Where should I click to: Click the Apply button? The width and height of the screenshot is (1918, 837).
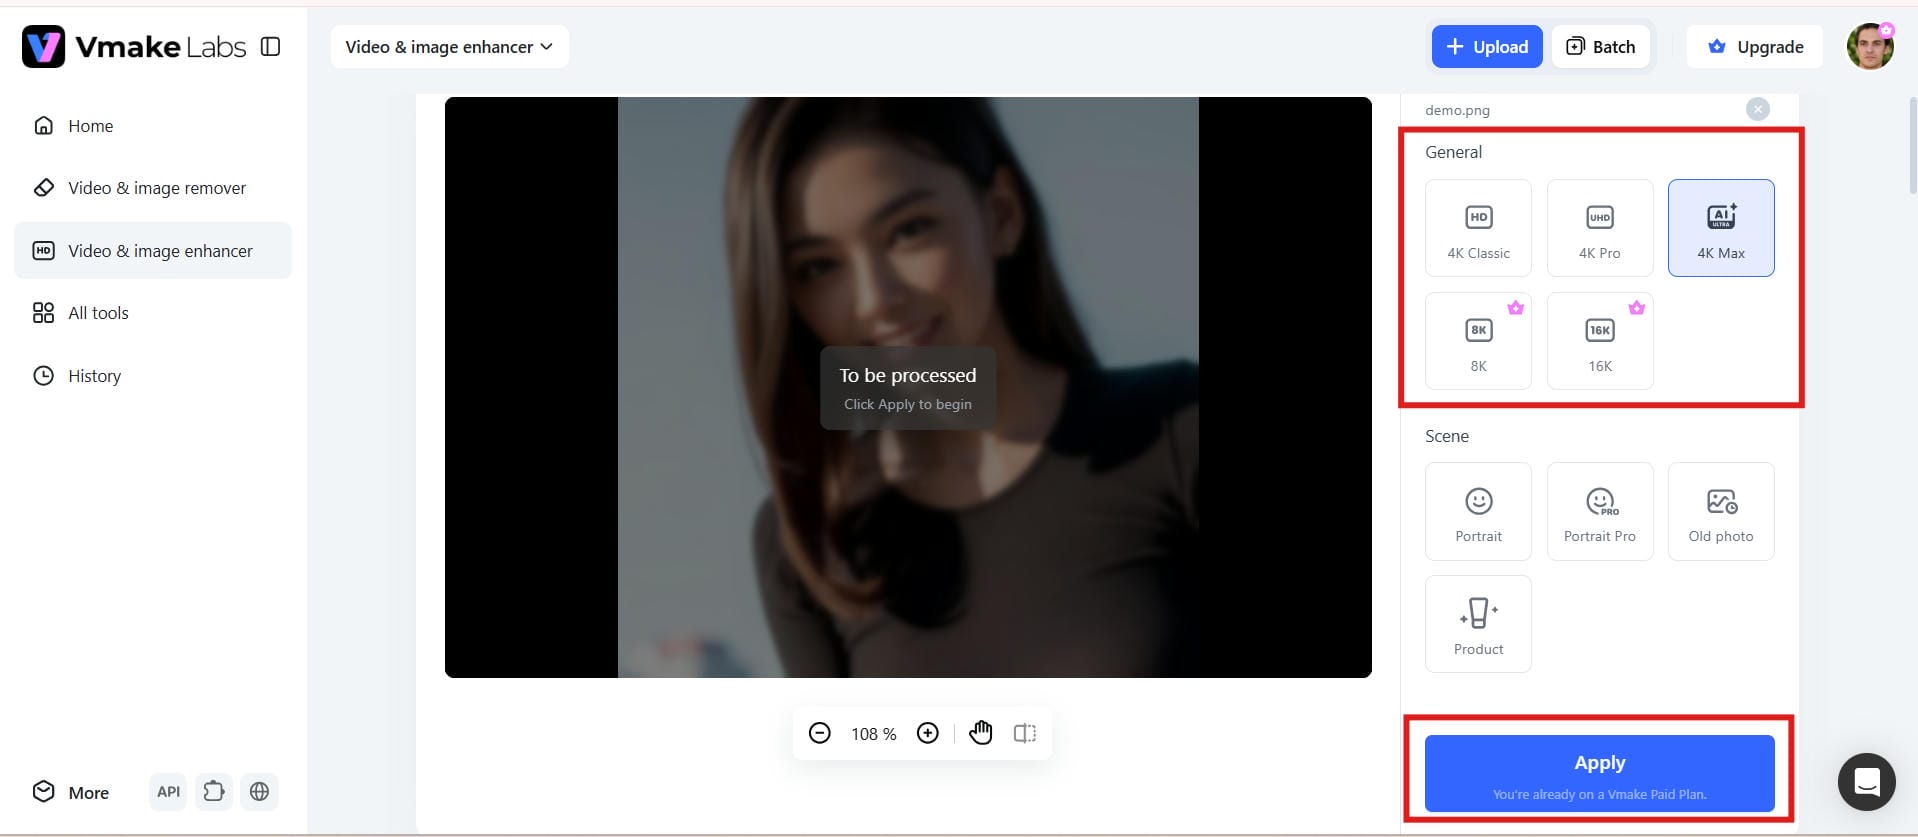(x=1599, y=773)
